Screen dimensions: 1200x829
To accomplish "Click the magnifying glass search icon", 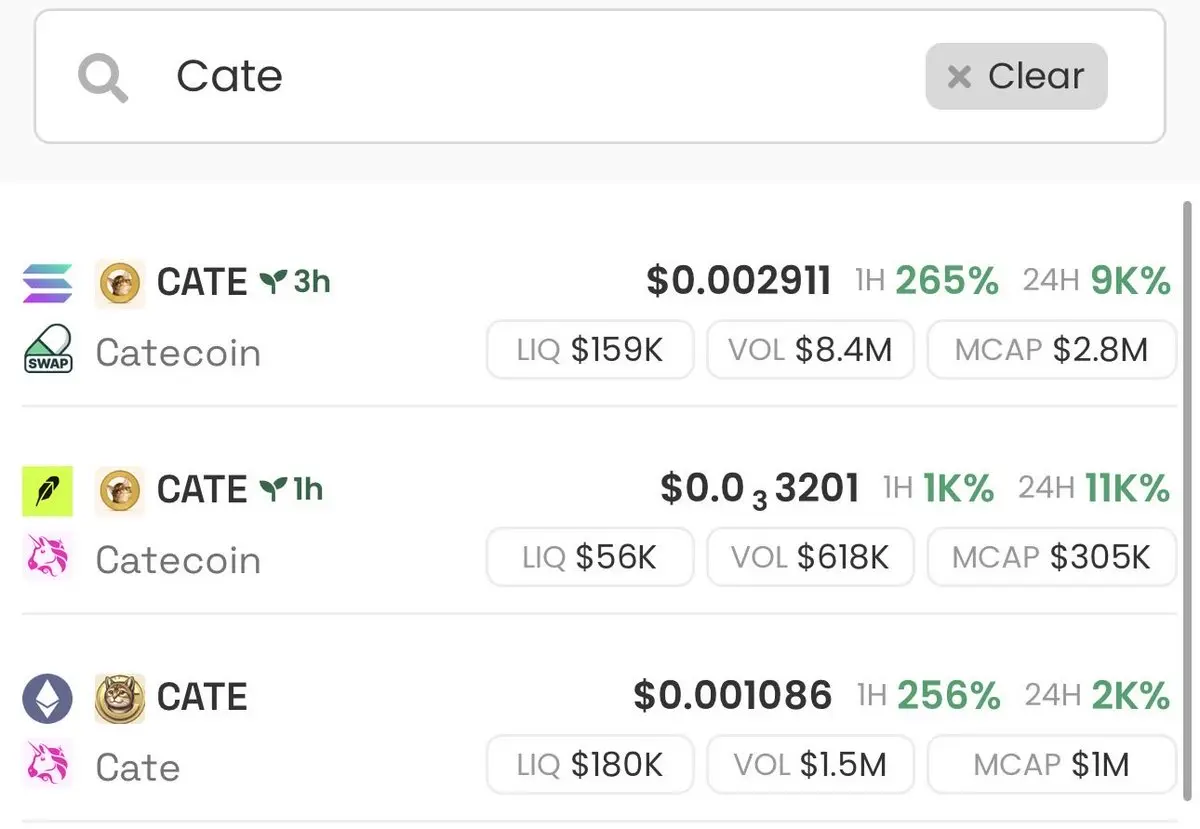I will click(103, 77).
